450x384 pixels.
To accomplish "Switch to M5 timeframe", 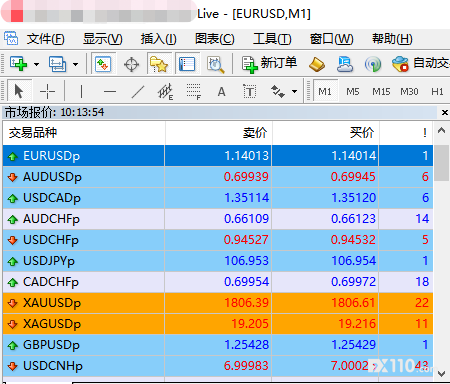I will point(353,91).
